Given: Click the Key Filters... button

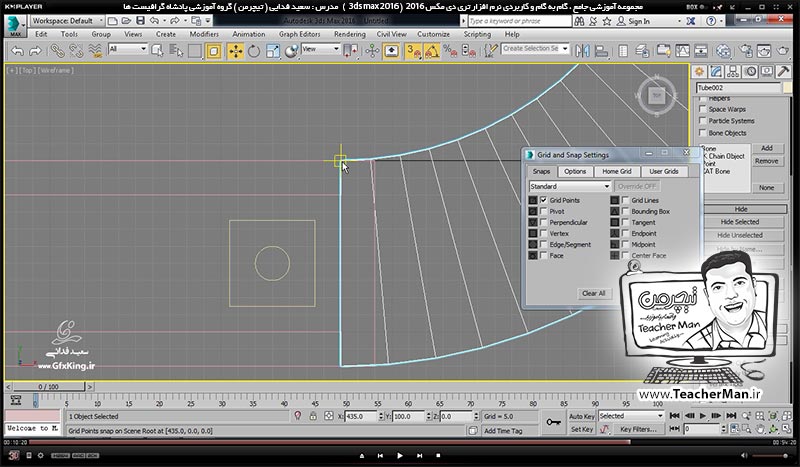Looking at the screenshot, I should (x=638, y=429).
